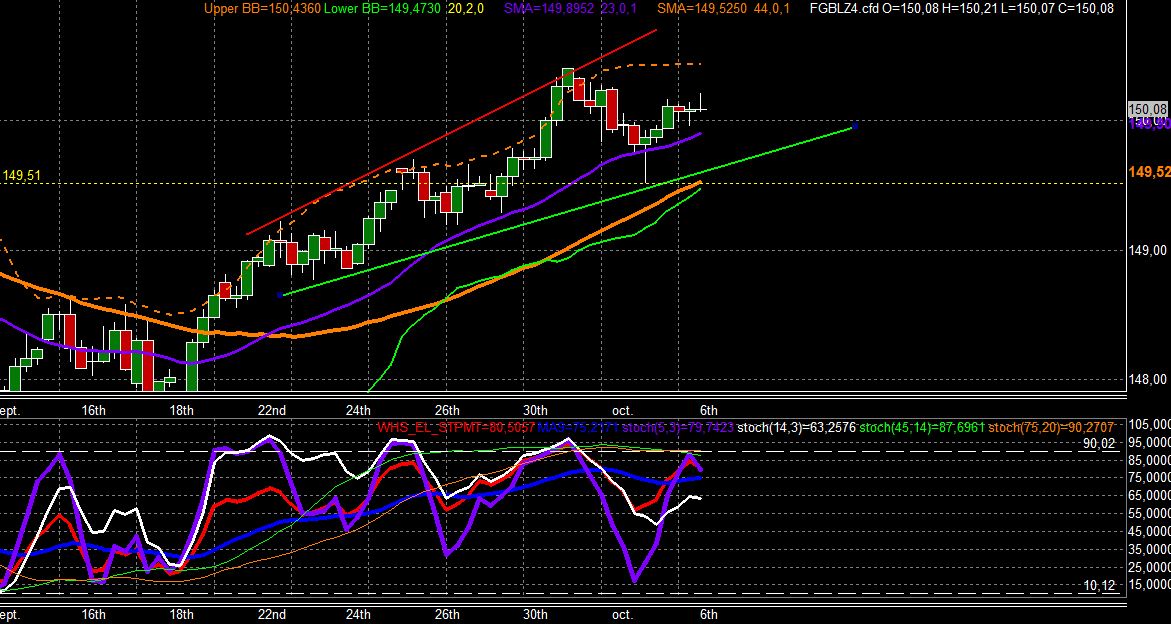Click the '148,00' price-axis label
This screenshot has width=1171, height=624.
(x=1149, y=379)
